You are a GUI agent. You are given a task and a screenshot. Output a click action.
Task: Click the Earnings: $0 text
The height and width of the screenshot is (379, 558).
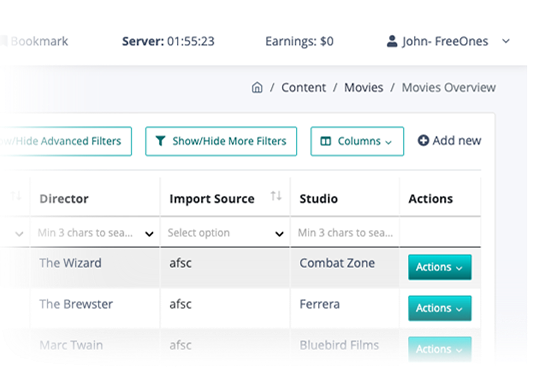299,41
